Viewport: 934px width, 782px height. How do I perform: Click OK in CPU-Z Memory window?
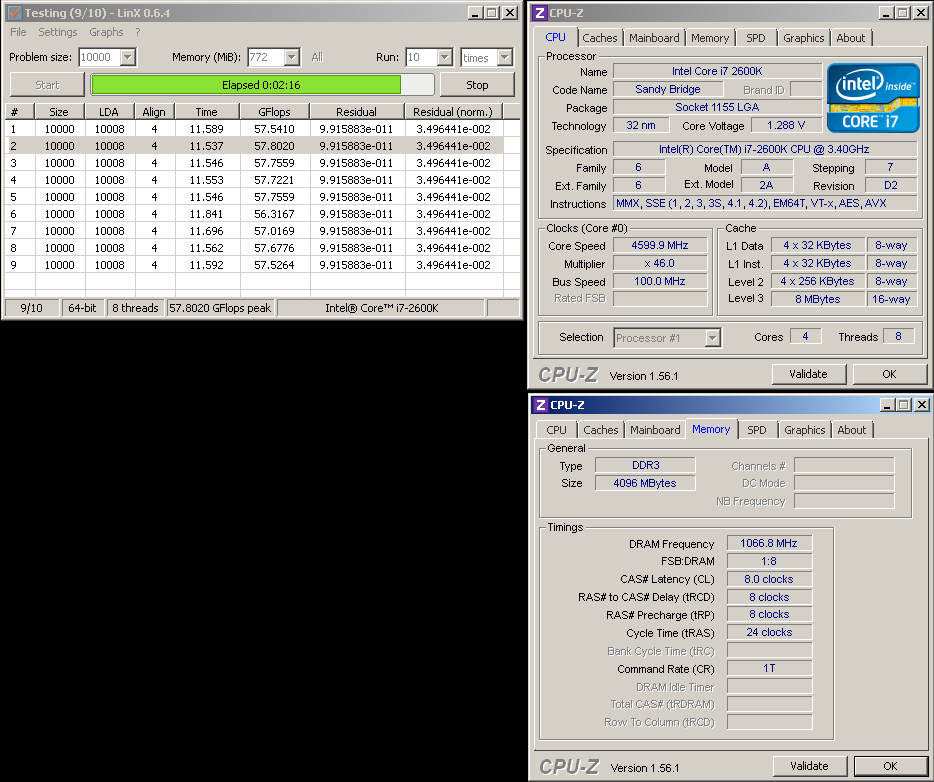pos(891,767)
